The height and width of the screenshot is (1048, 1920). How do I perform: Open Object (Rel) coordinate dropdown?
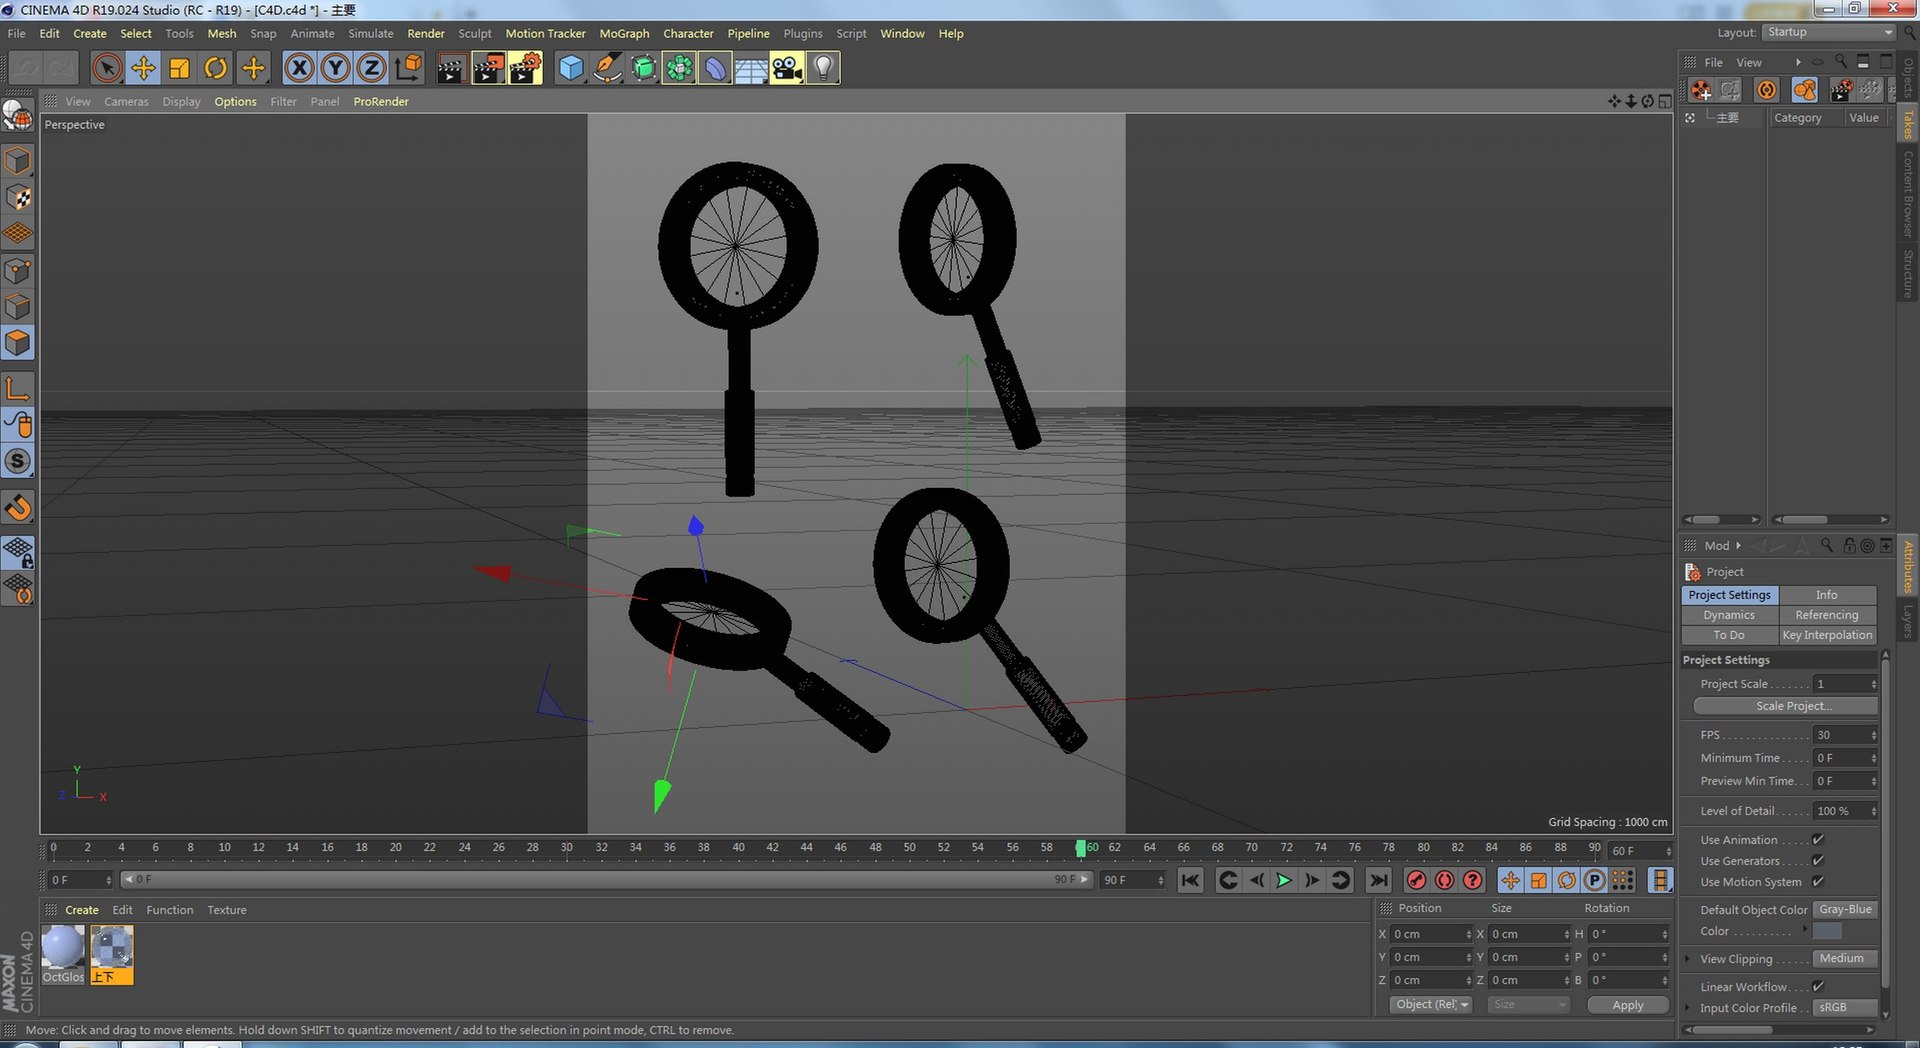coord(1431,1005)
